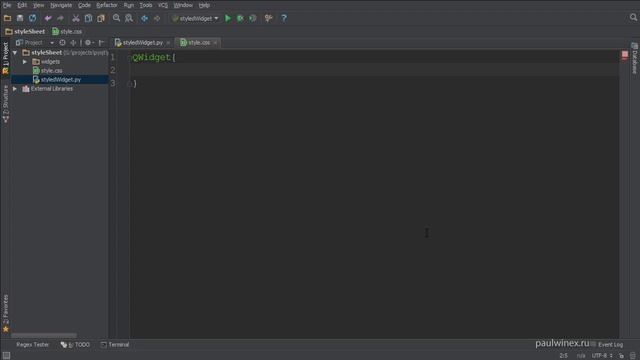Open the Favorites side tab

click(x=5, y=313)
